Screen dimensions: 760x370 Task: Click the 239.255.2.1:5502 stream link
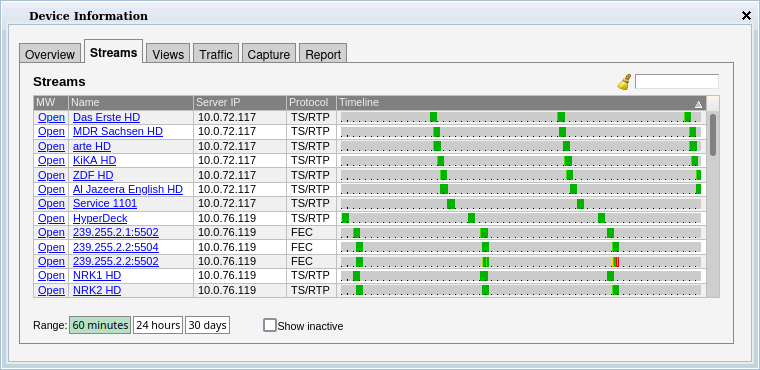point(116,232)
